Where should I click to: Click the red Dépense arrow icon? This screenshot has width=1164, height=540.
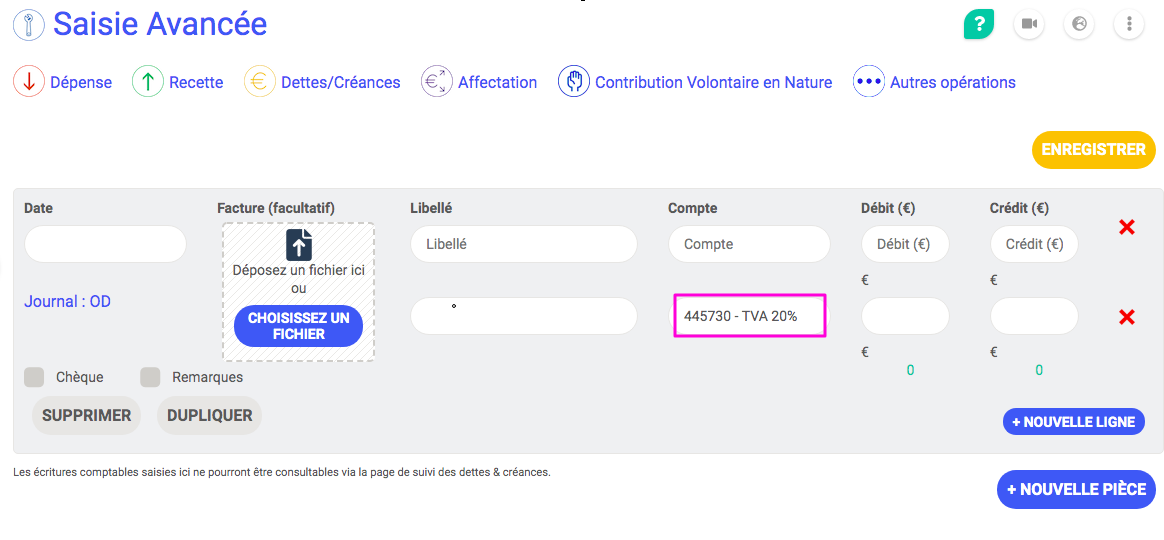coord(29,82)
